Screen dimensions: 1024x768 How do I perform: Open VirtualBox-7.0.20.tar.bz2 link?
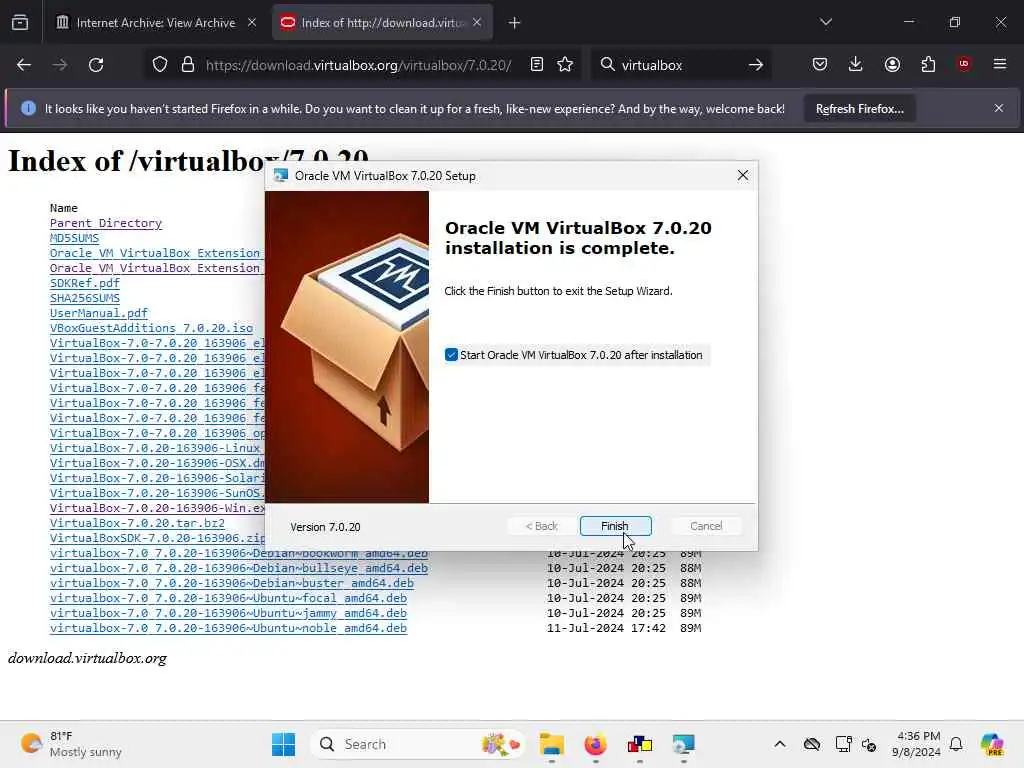pos(137,524)
